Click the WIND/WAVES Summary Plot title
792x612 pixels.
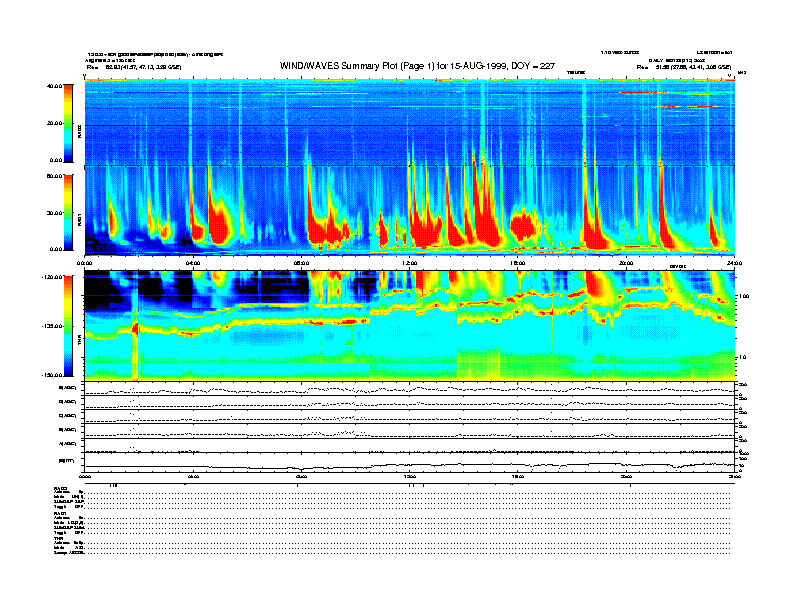pyautogui.click(x=417, y=66)
